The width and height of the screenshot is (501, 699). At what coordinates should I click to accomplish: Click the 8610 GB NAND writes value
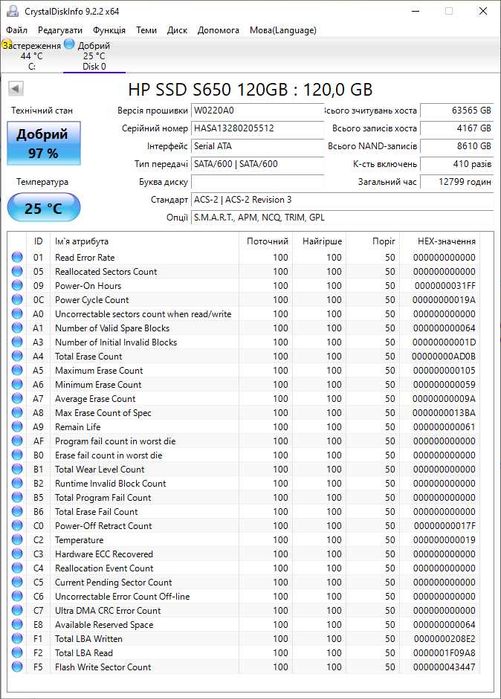pos(457,146)
